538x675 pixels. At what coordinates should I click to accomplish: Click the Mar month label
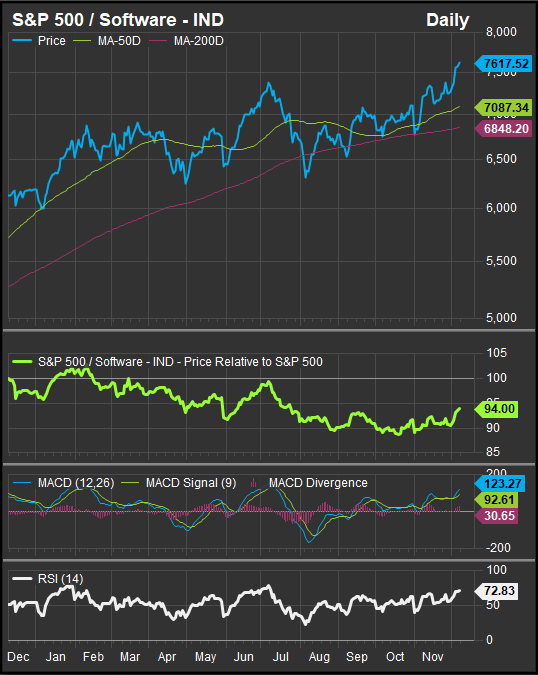click(130, 657)
